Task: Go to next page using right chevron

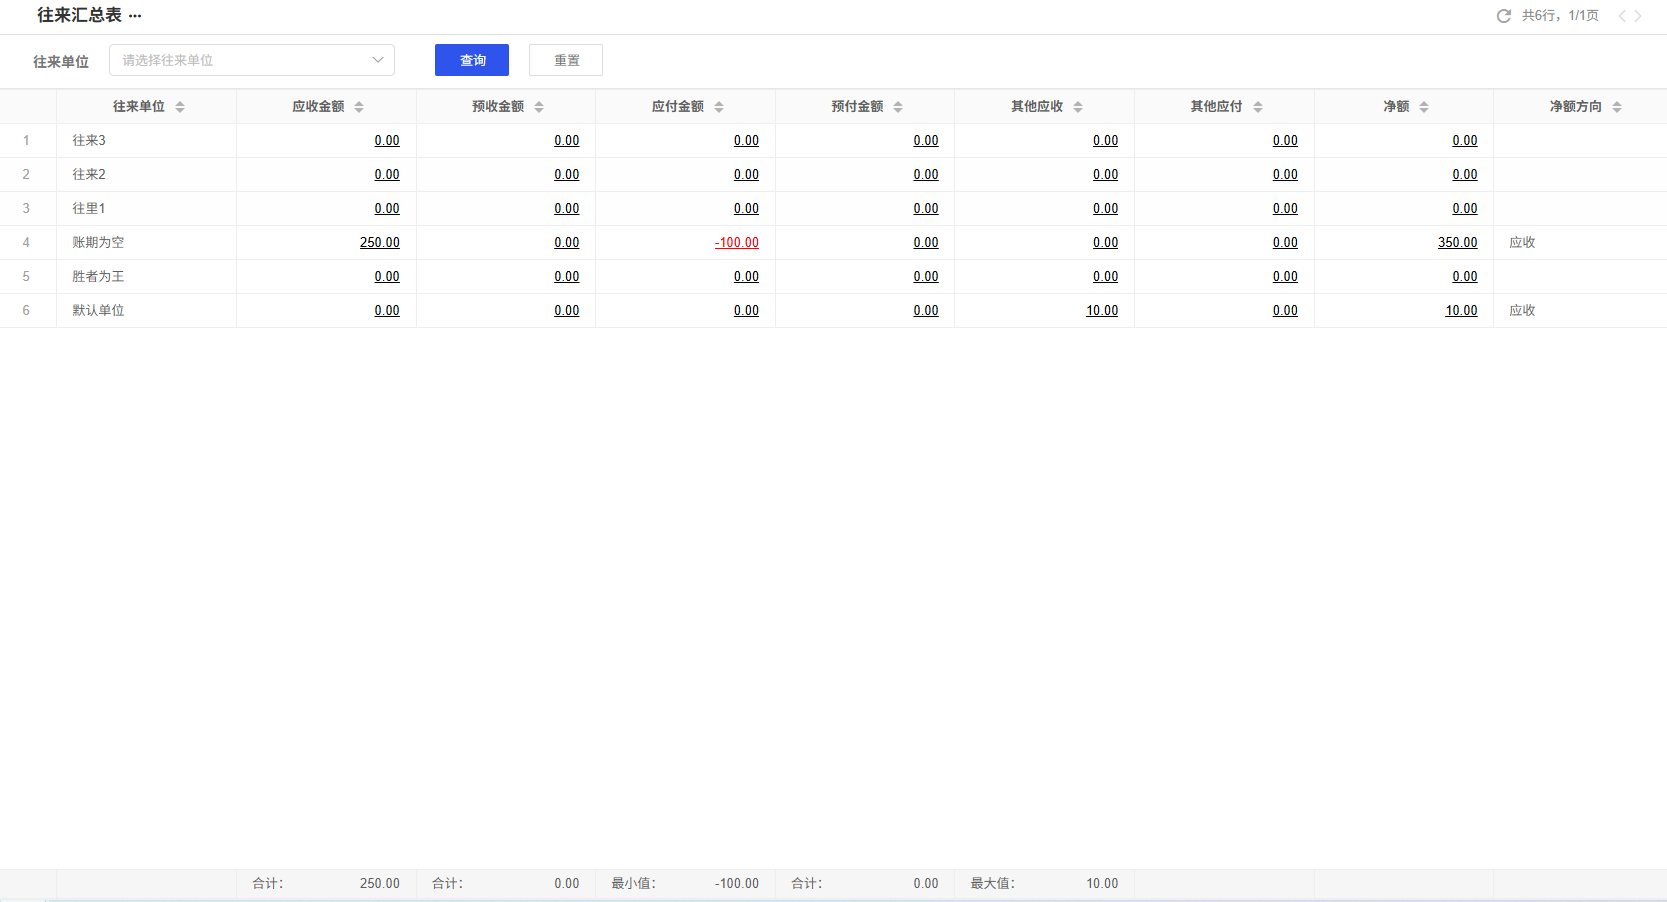Action: [x=1638, y=16]
